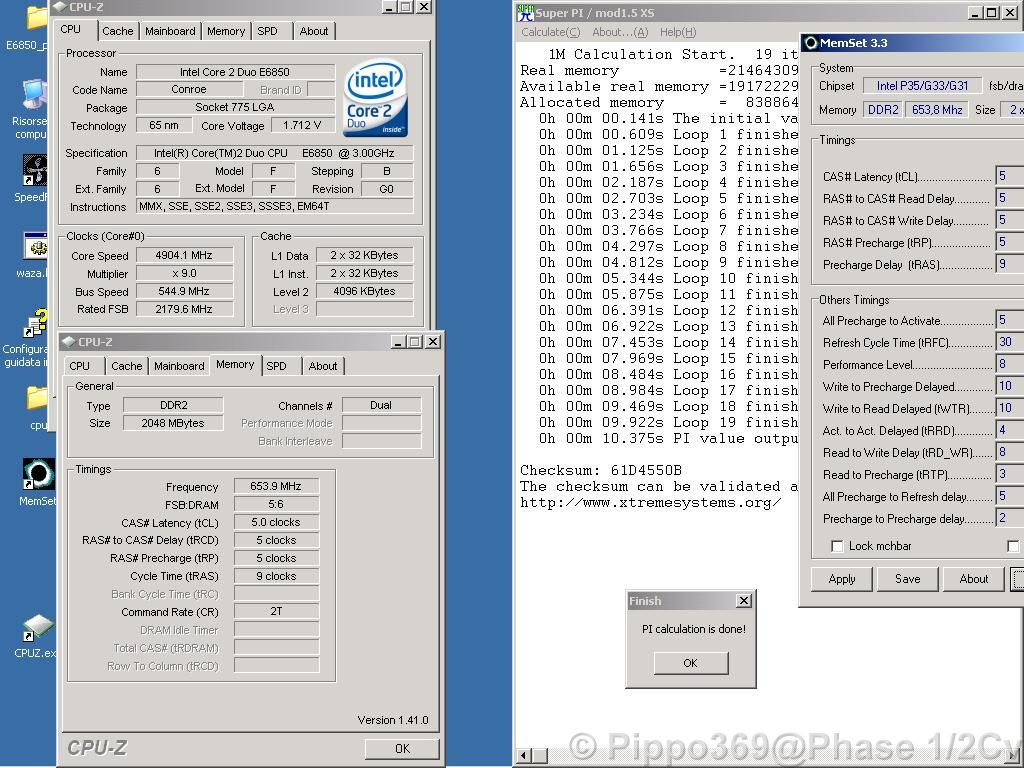Open the About tab in the CPU-Z processor window
Screen dimensions: 1024x768
314,31
